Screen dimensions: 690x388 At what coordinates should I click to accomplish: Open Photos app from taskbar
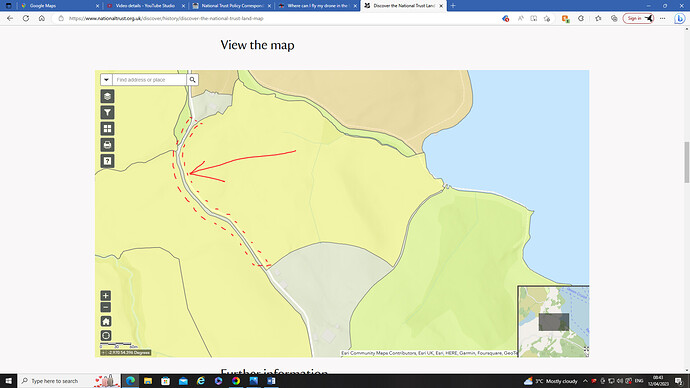coord(253,381)
